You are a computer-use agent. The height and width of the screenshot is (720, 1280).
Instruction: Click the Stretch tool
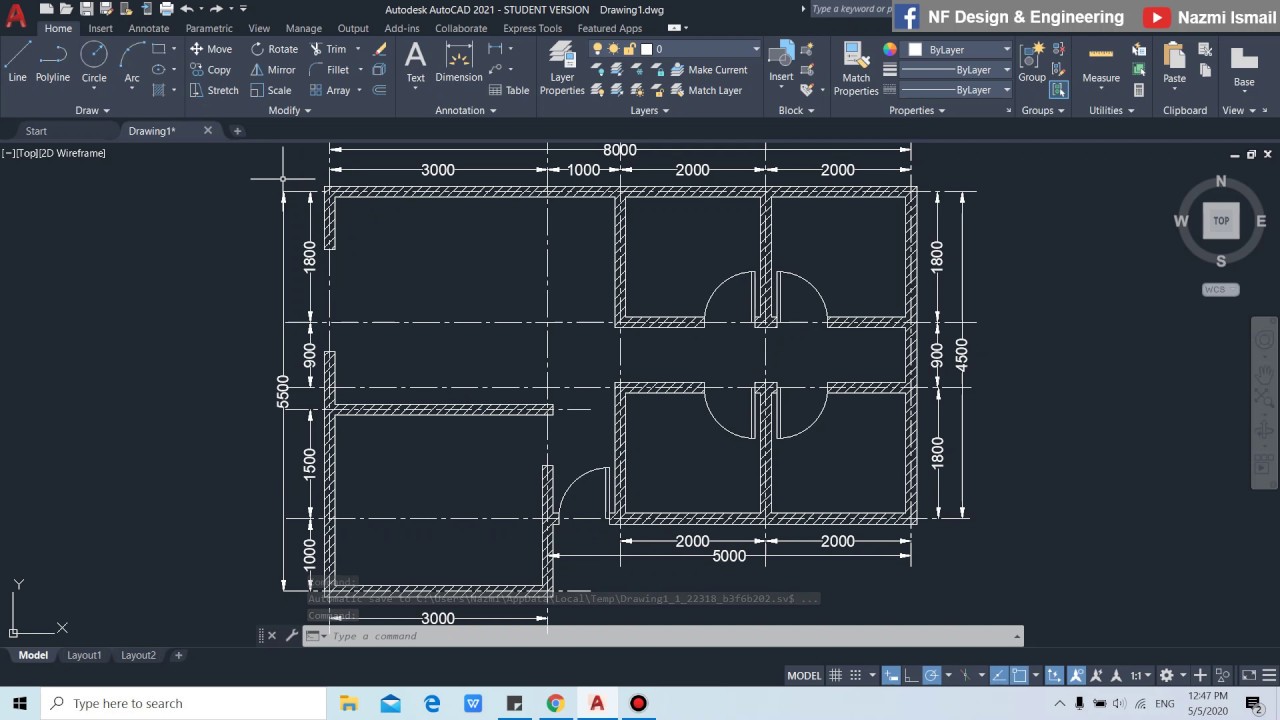point(213,90)
